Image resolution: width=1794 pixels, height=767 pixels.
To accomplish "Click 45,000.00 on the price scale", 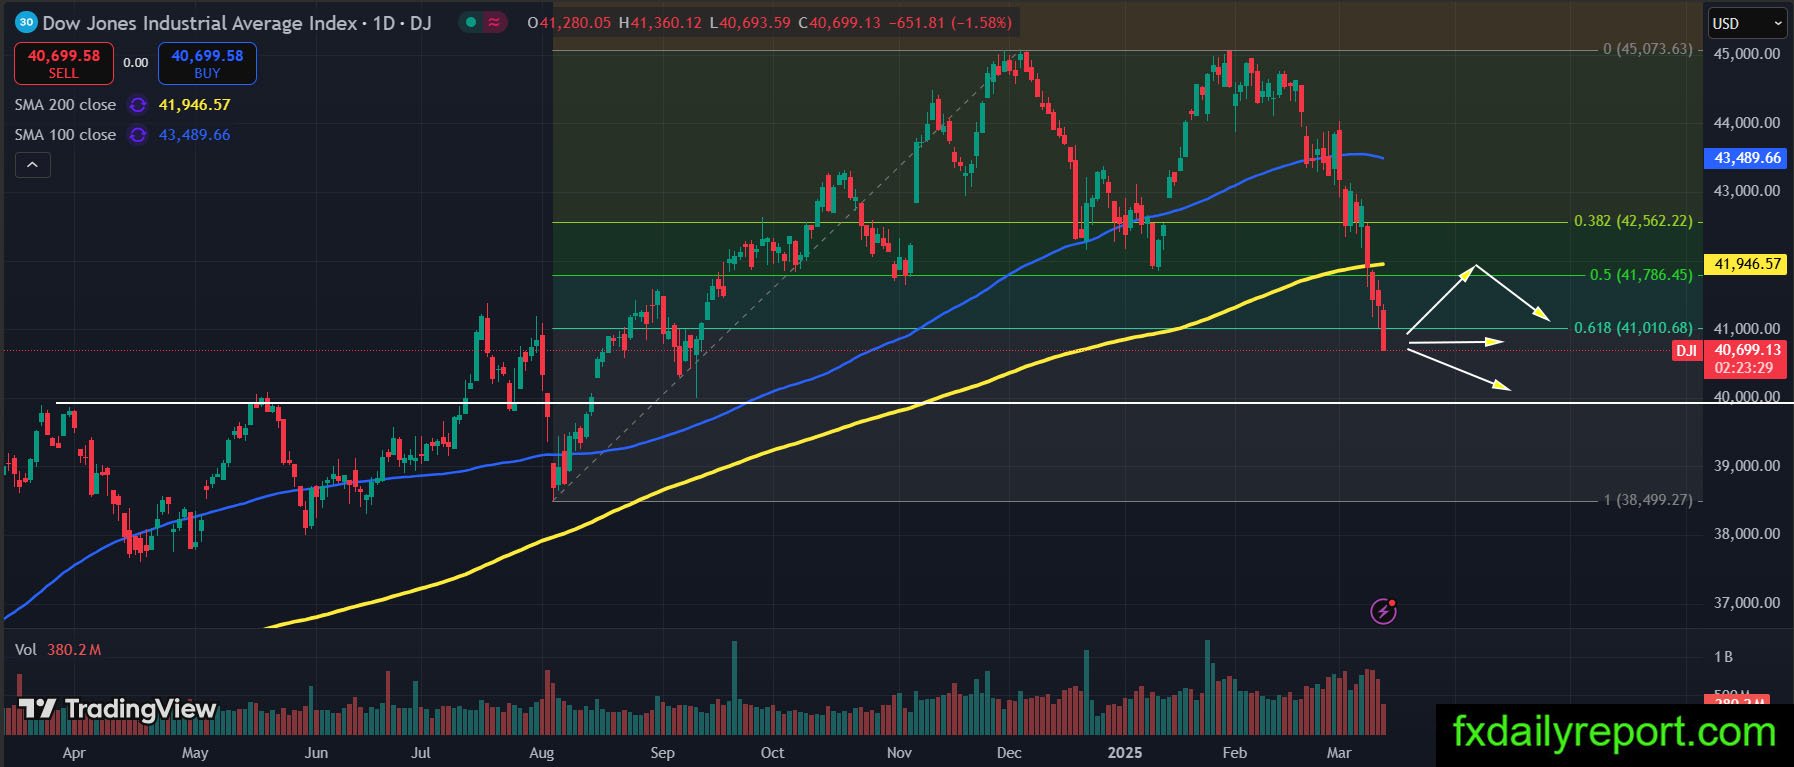I will click(1747, 54).
